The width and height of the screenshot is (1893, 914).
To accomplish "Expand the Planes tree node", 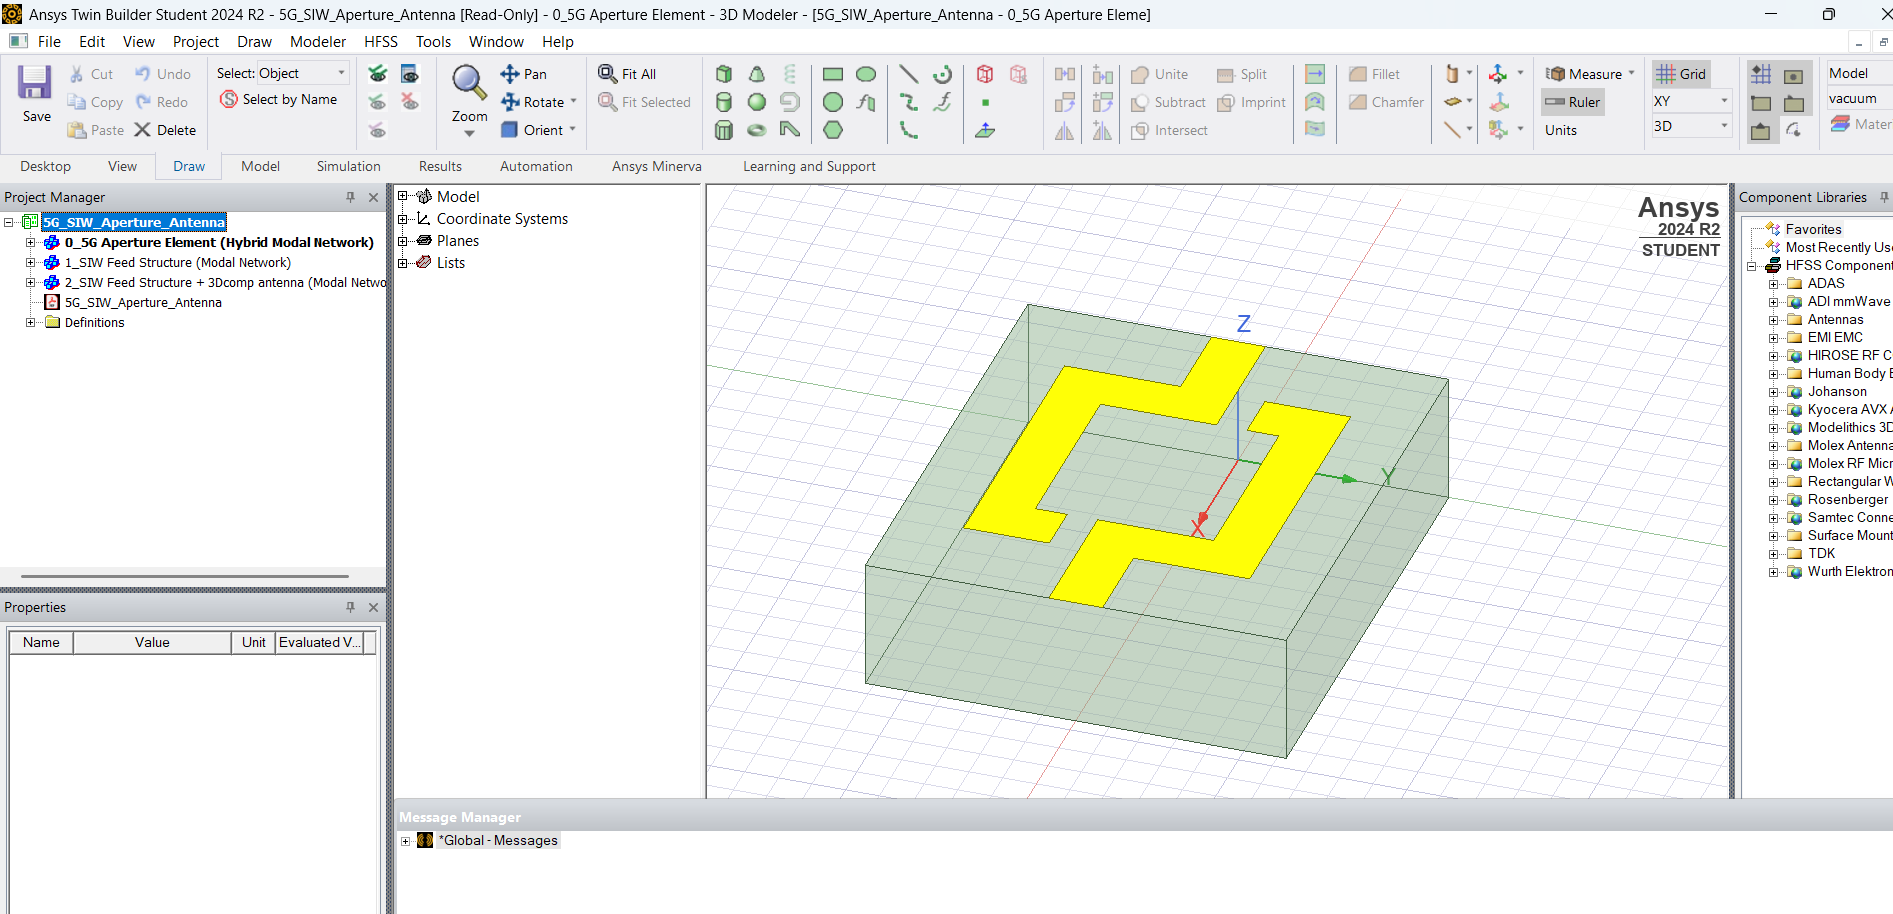I will (403, 241).
